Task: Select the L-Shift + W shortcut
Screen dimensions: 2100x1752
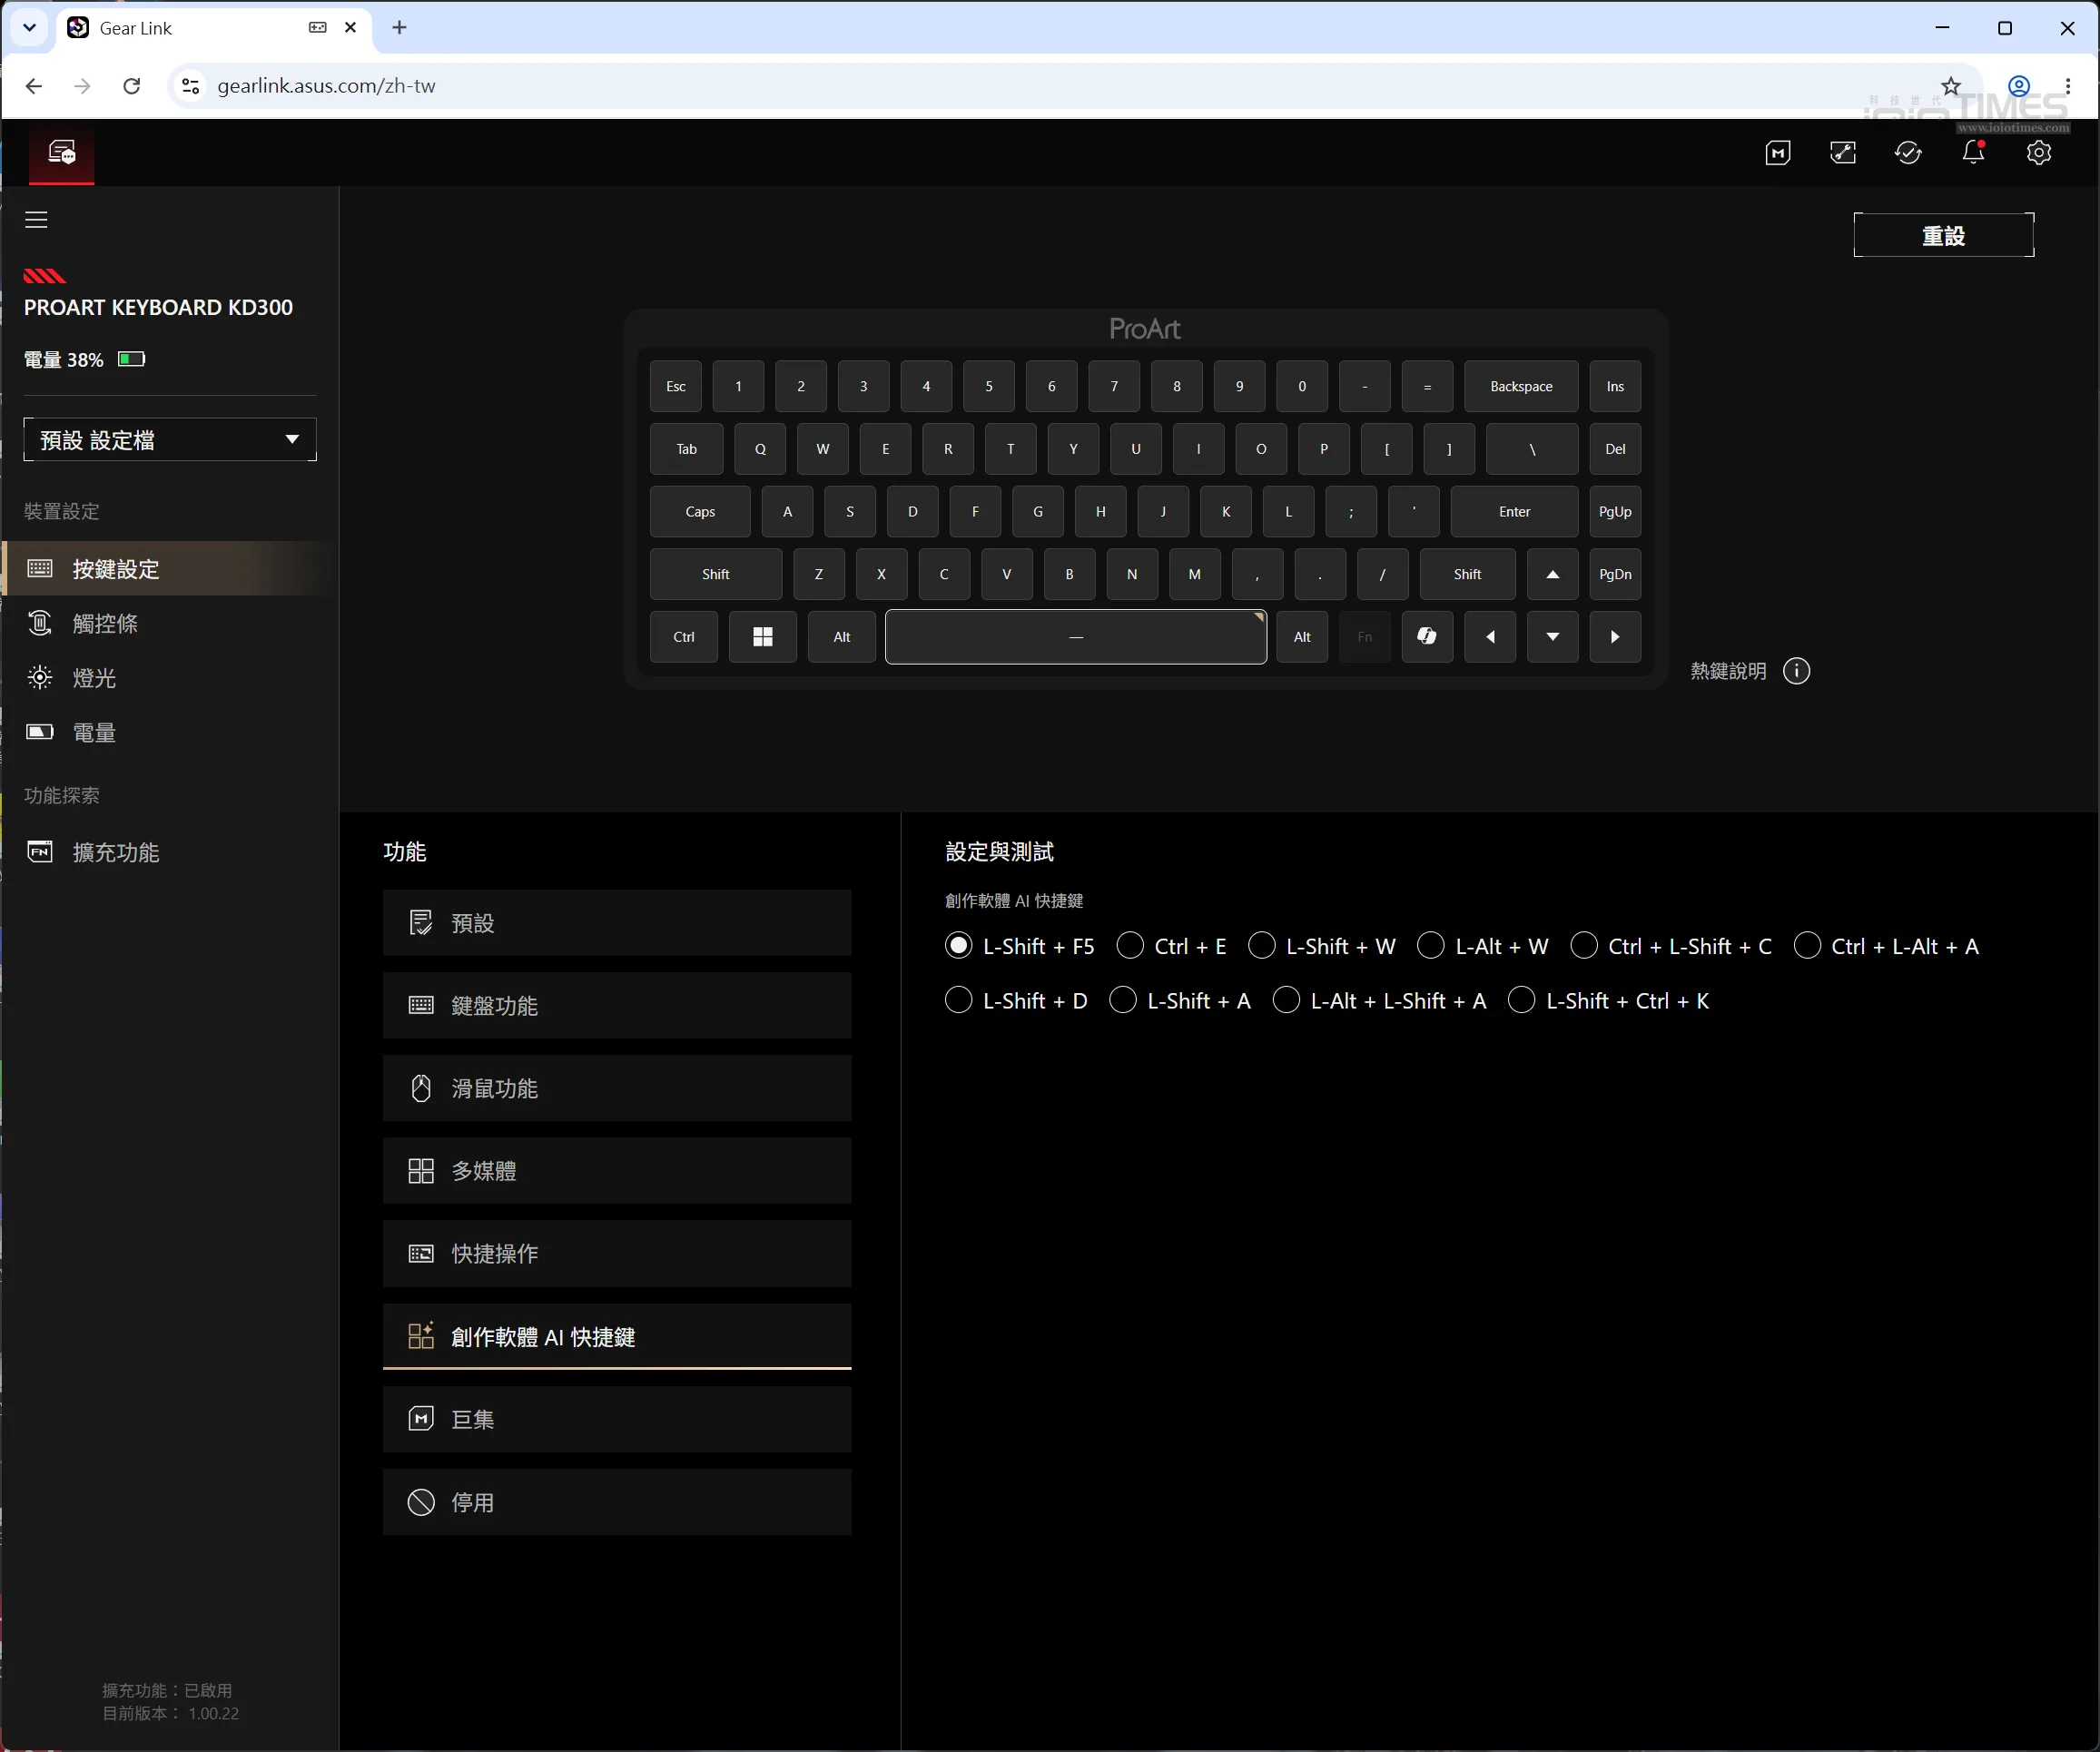Action: click(x=1322, y=946)
